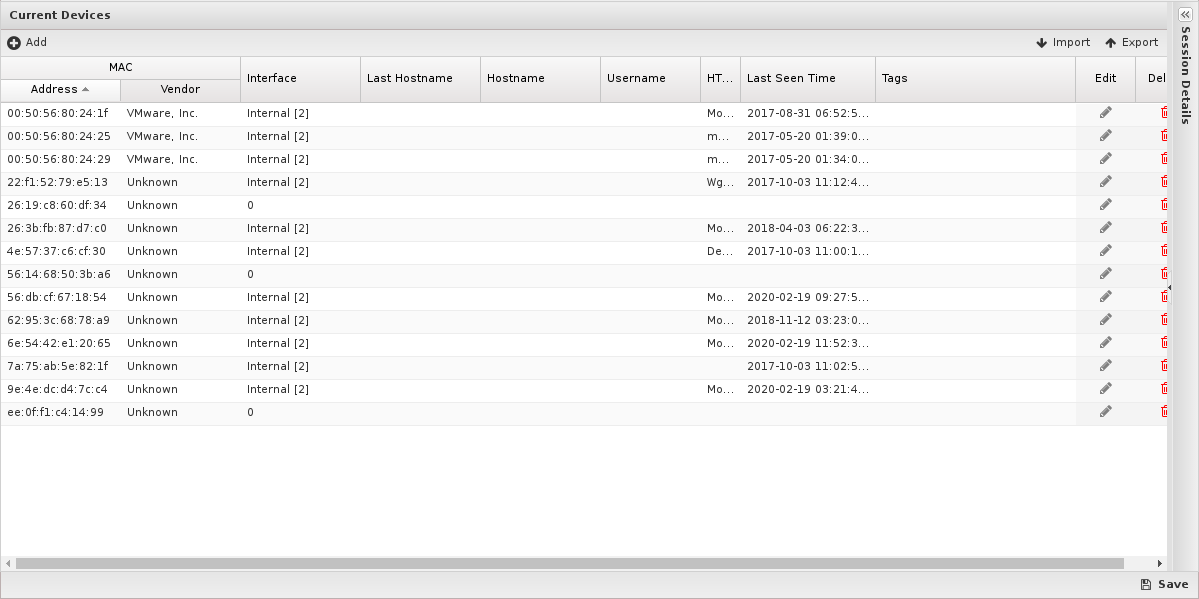Select MAC cell 26:3b:fb:87:d7:c0
Screen dimensions: 1199x599
coord(60,228)
